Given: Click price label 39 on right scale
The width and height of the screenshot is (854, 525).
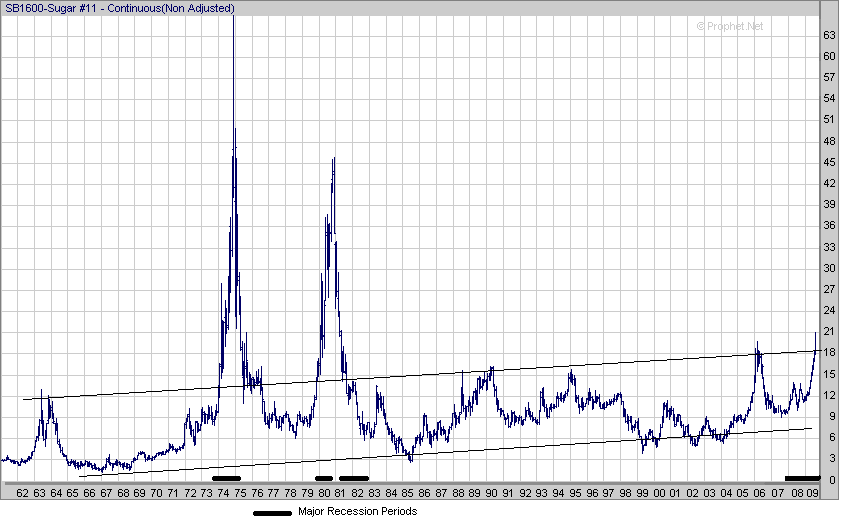Looking at the screenshot, I should tap(829, 204).
